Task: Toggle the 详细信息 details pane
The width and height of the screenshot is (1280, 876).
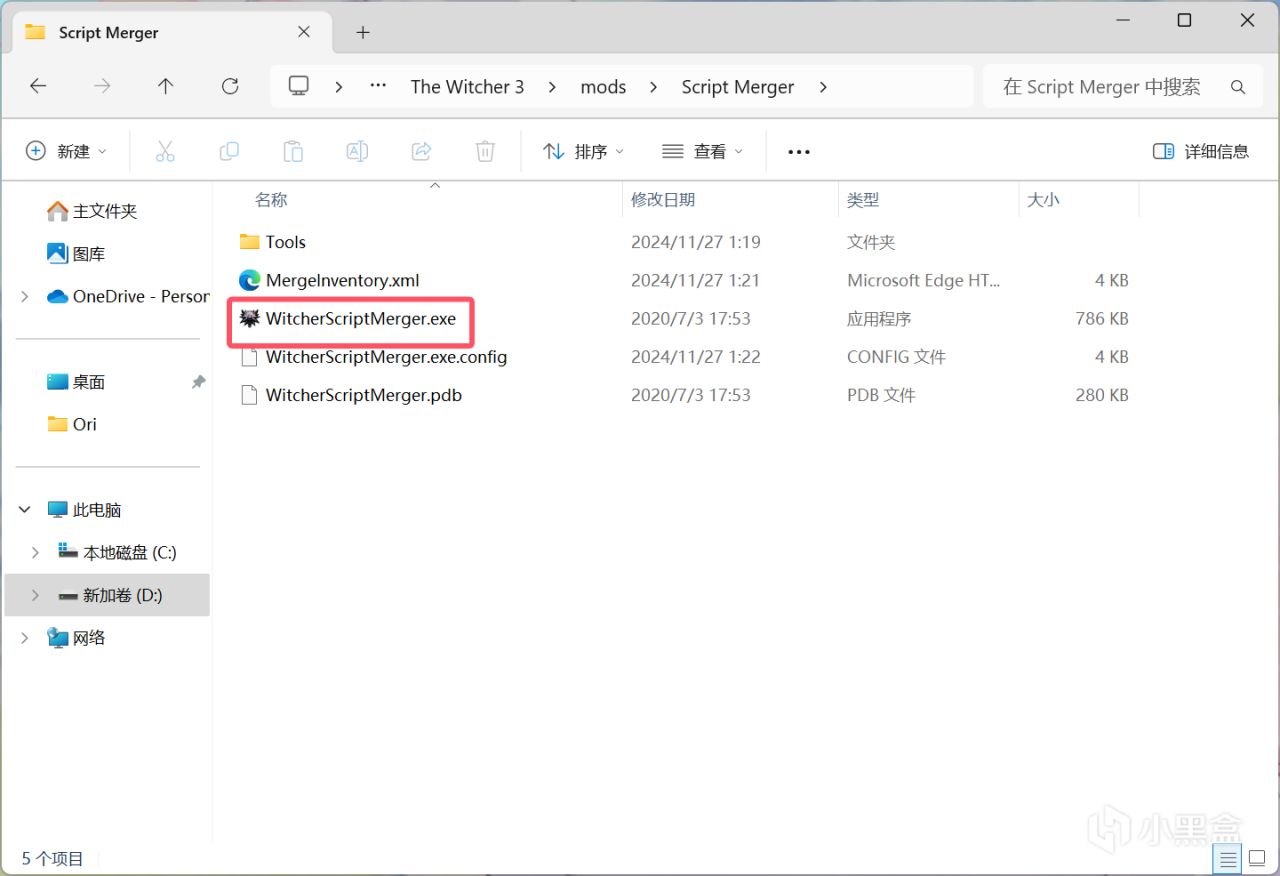Action: click(1201, 151)
